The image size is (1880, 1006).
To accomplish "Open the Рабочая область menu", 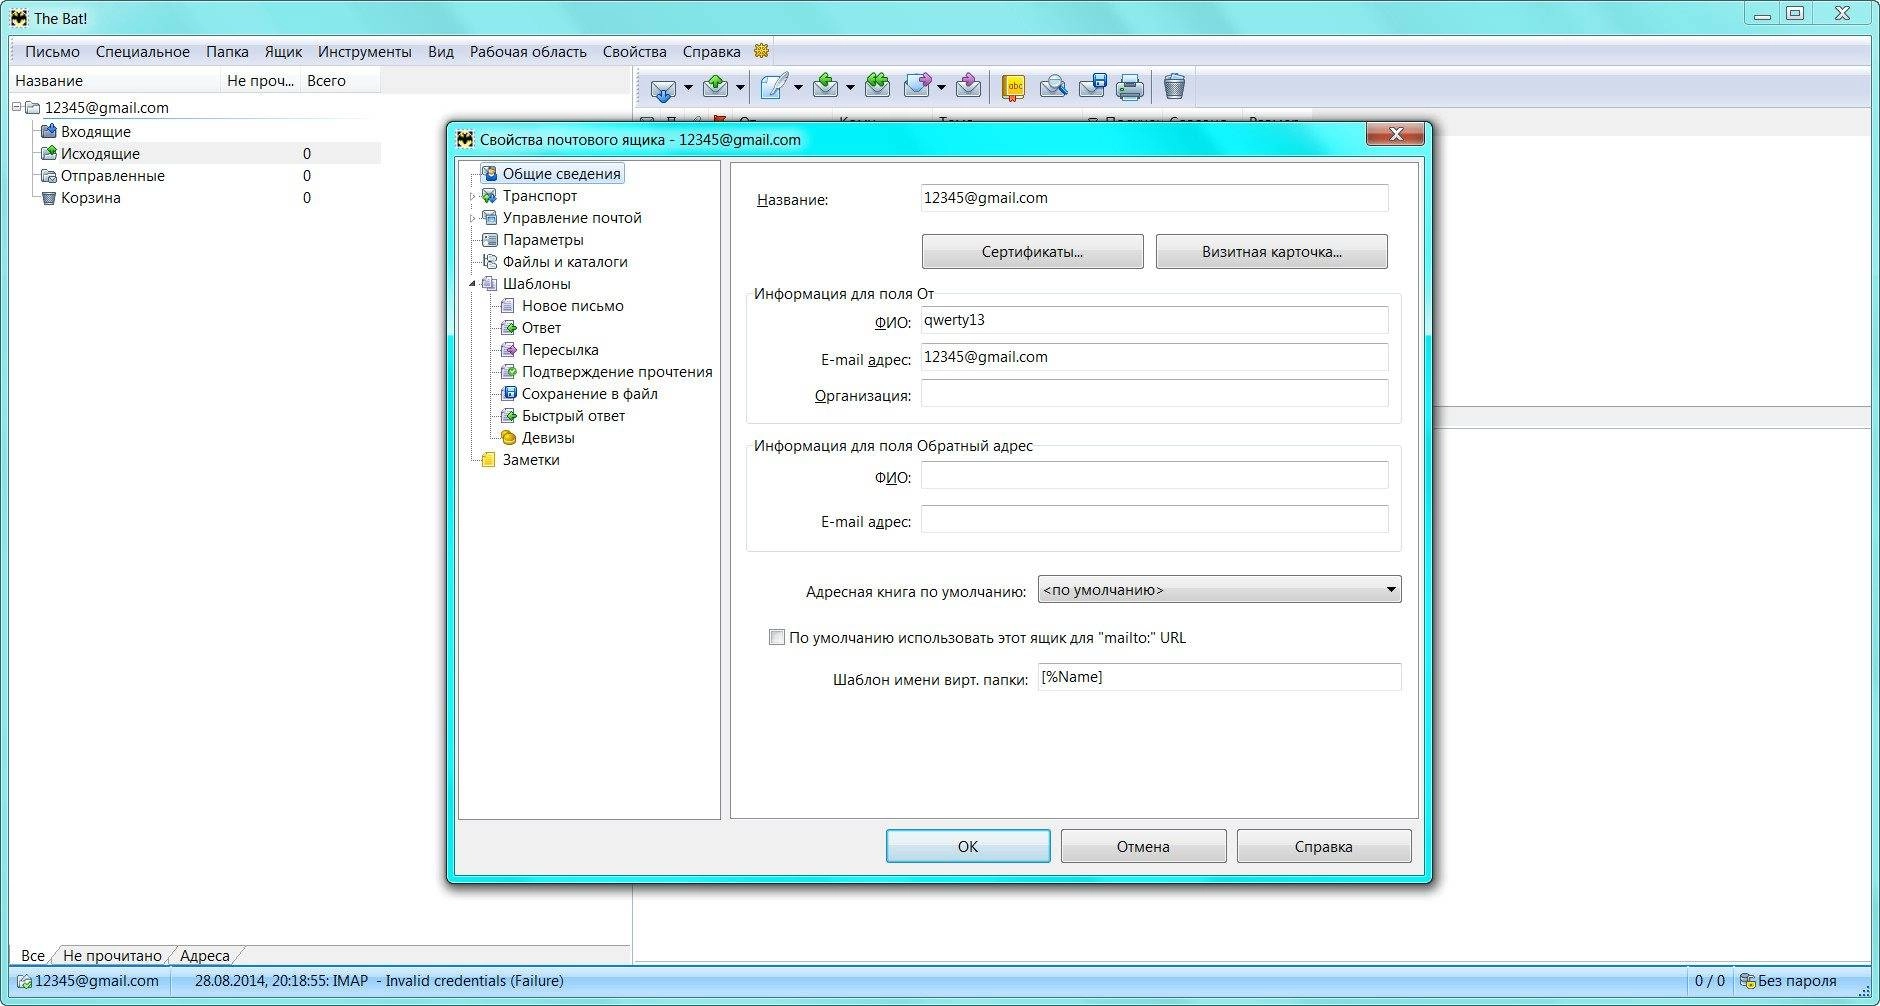I will click(528, 51).
